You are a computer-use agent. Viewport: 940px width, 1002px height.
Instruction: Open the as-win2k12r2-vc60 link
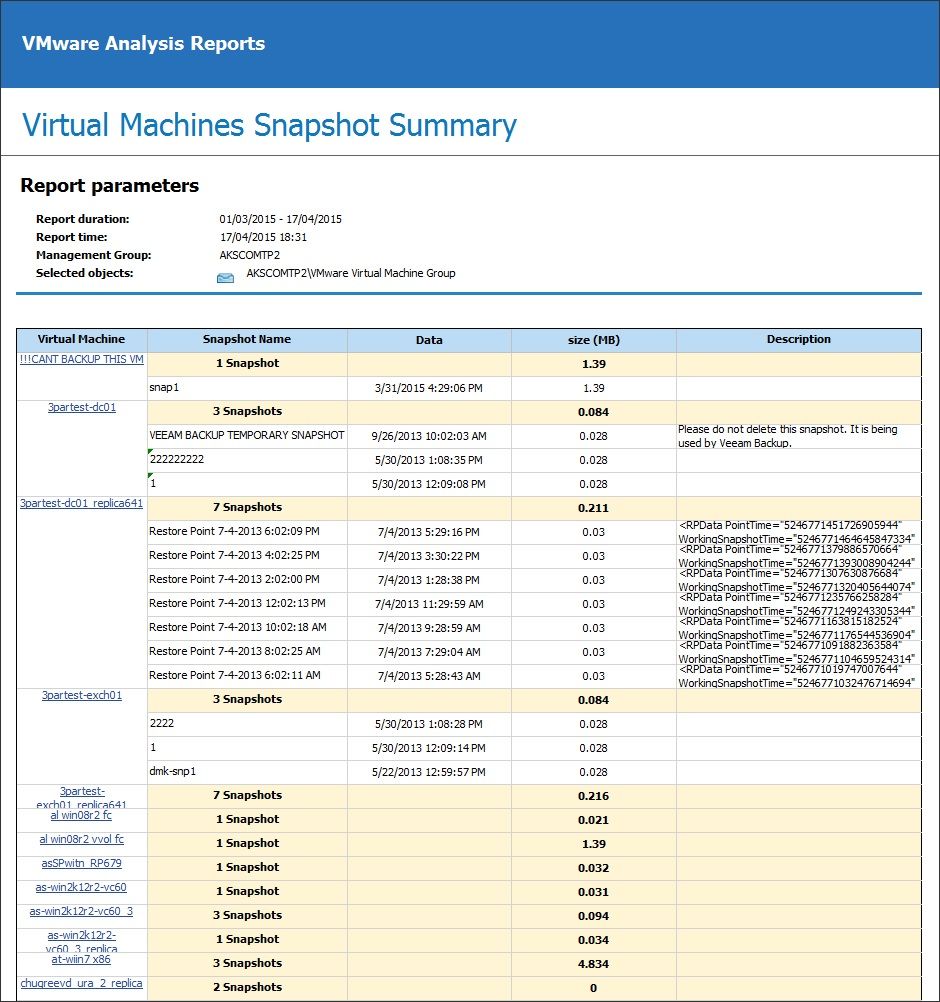pyautogui.click(x=81, y=887)
